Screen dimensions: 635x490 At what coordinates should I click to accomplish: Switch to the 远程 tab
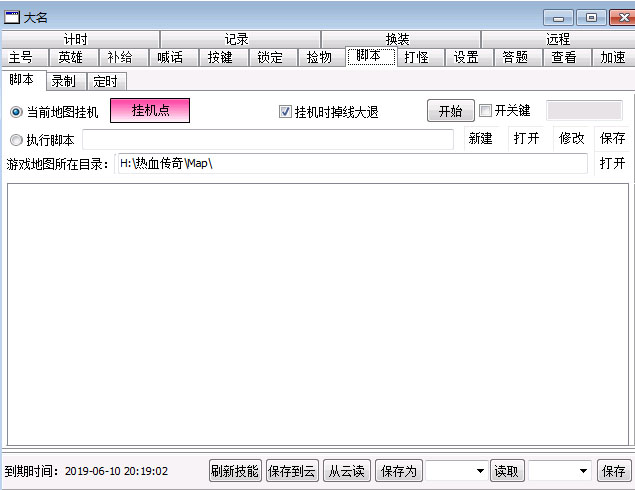(x=558, y=39)
